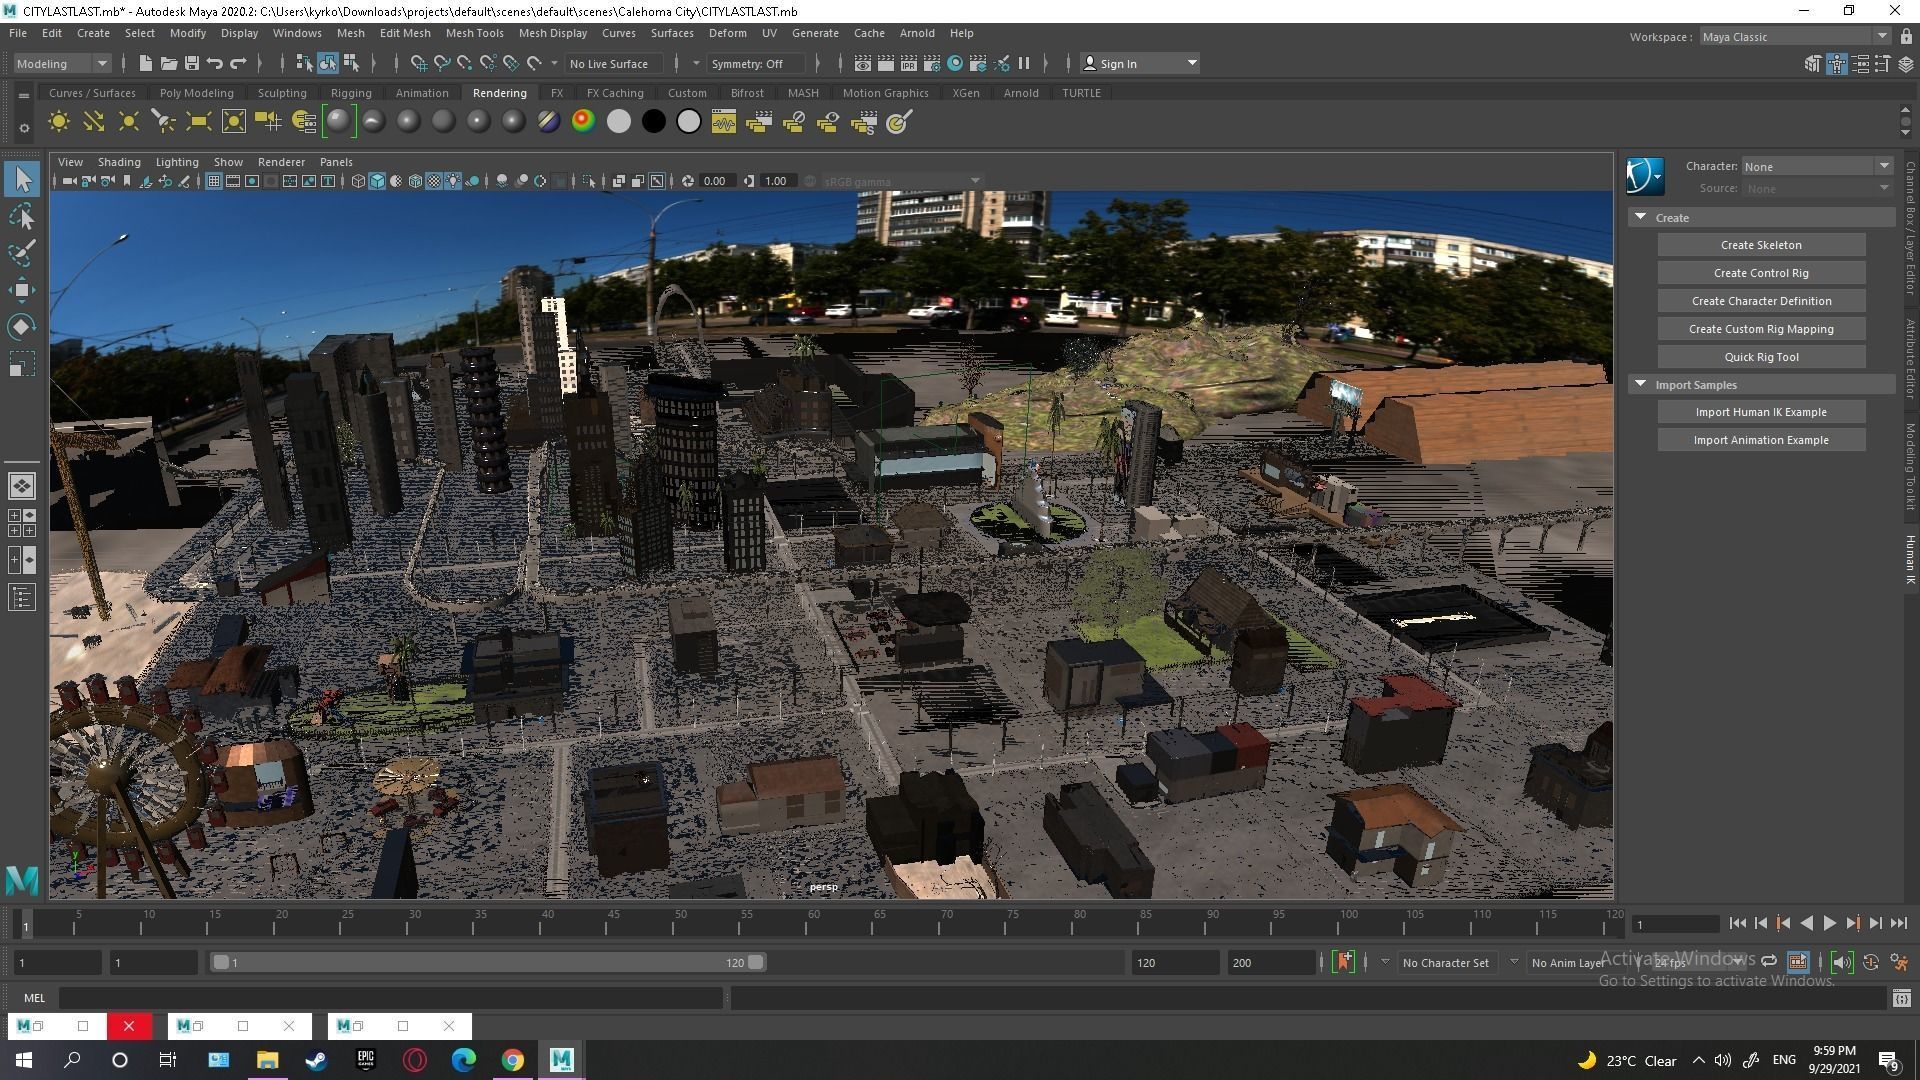The height and width of the screenshot is (1080, 1920).
Task: Assign the striped layered shader ball
Action: 548,122
